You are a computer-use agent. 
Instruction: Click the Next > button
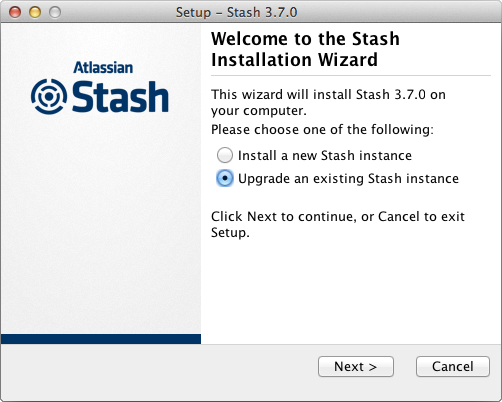click(356, 367)
